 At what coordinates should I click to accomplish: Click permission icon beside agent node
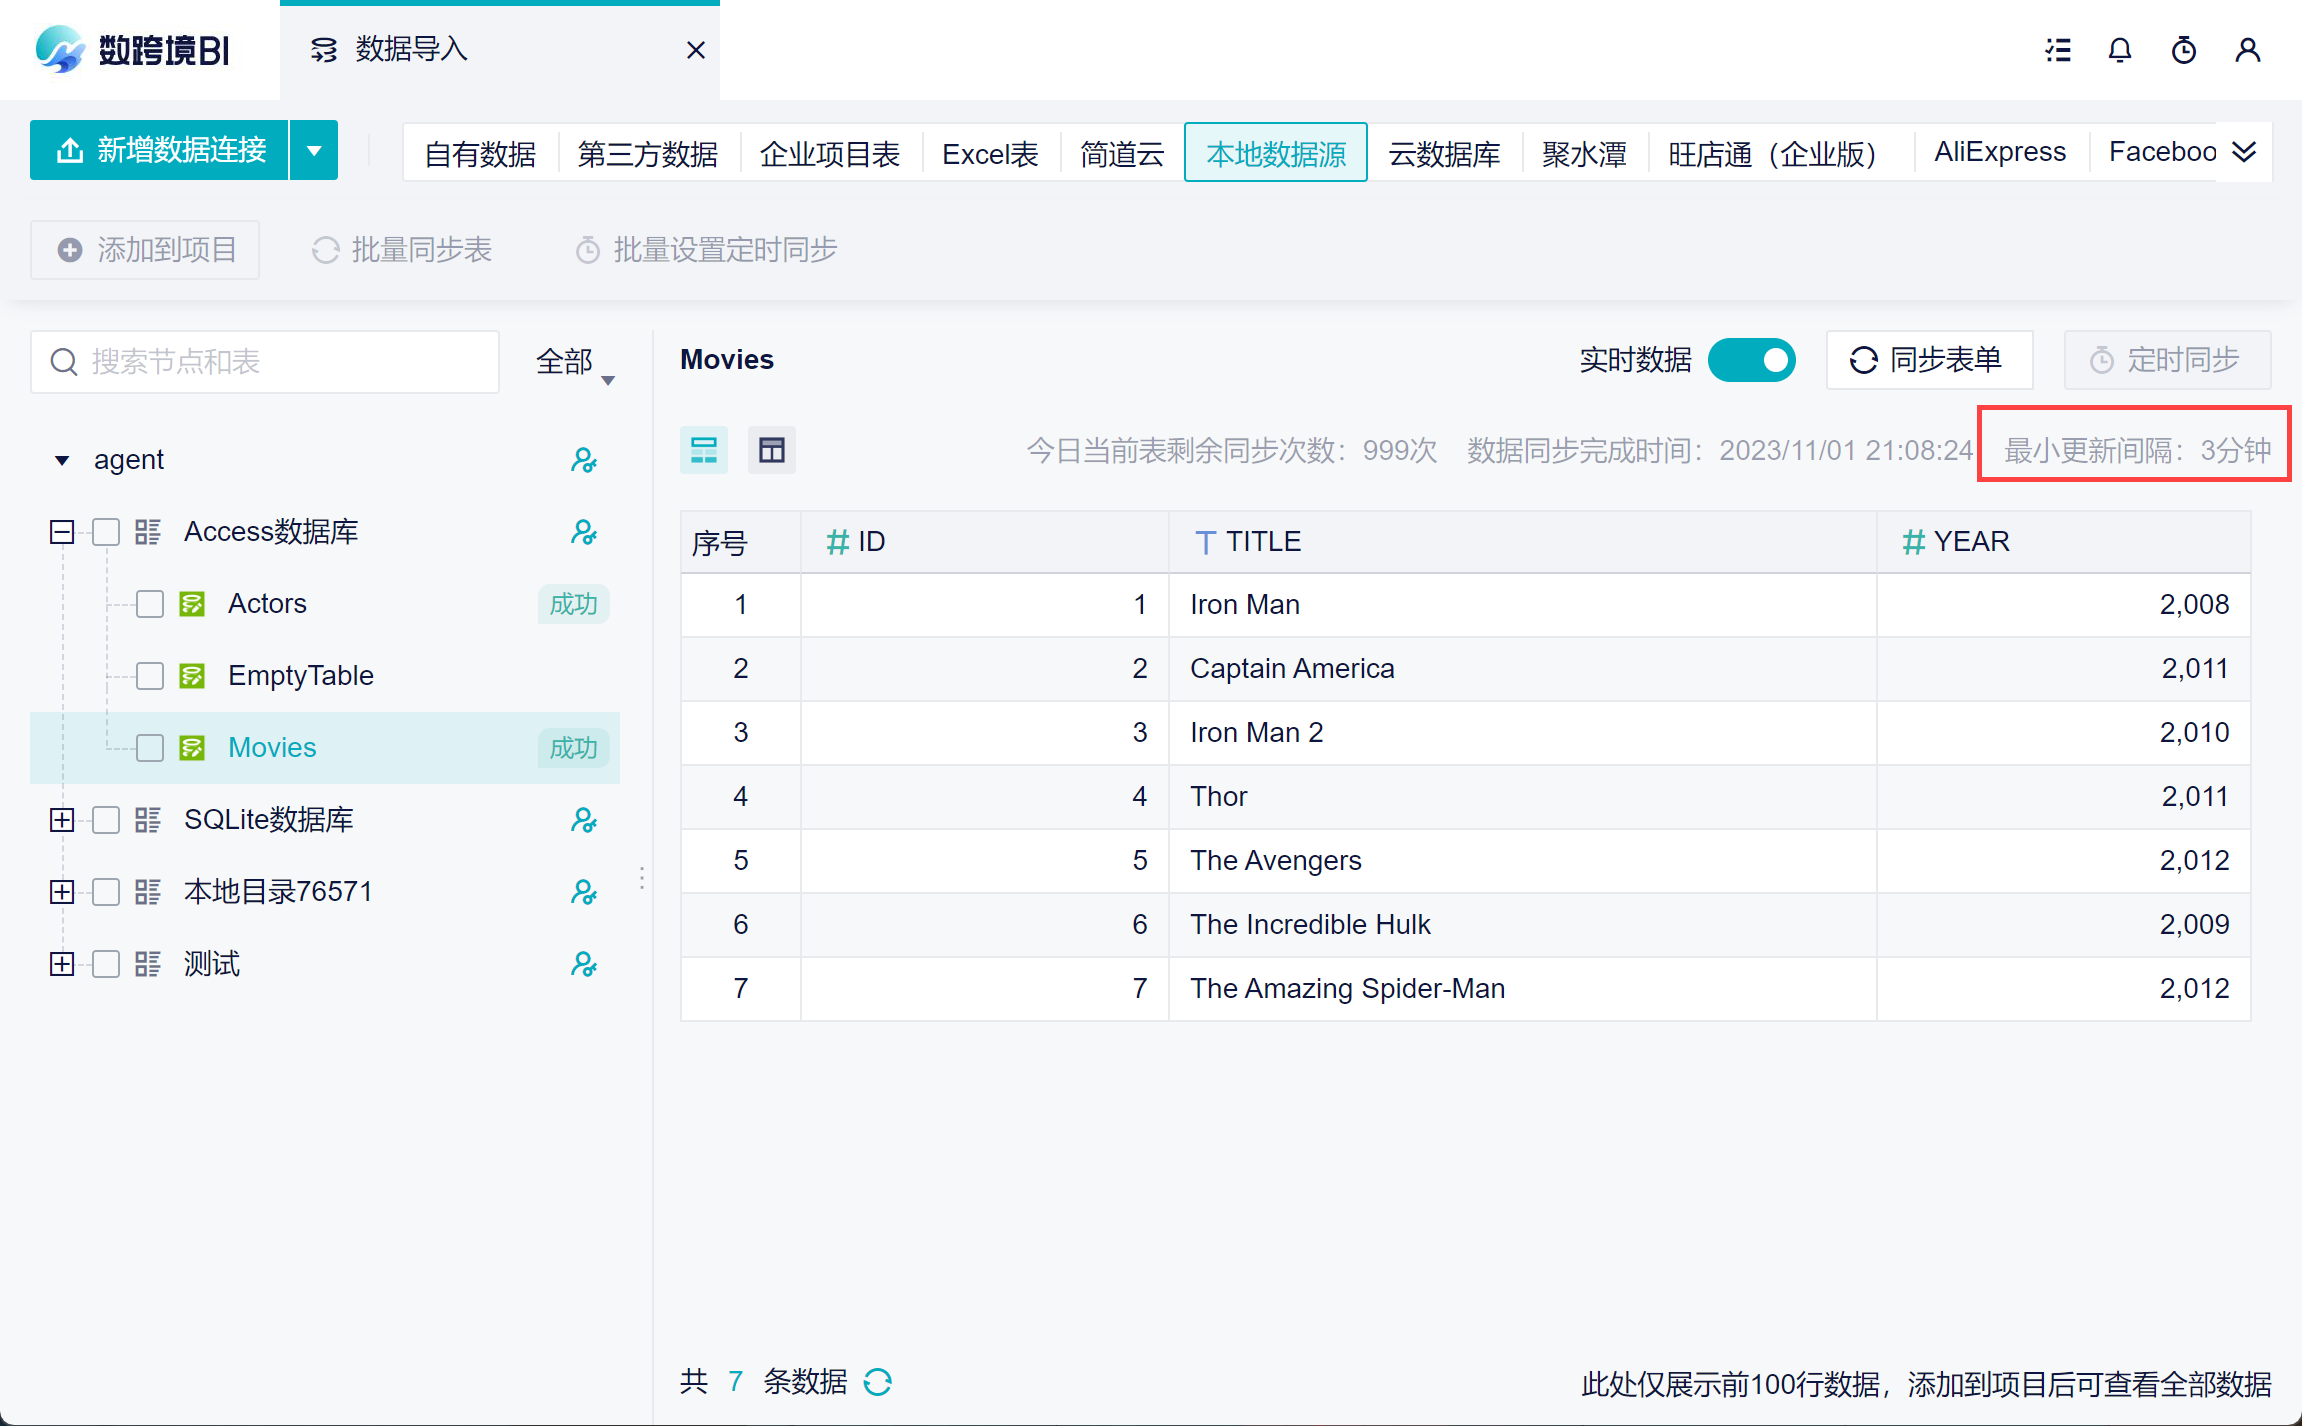583,460
